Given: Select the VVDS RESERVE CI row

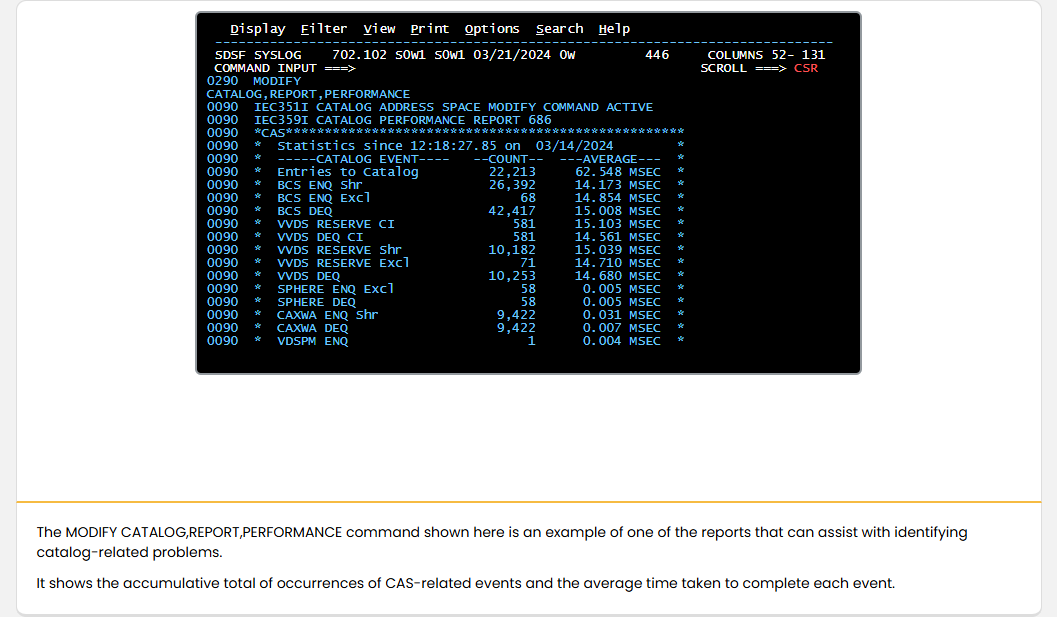Looking at the screenshot, I should (445, 224).
